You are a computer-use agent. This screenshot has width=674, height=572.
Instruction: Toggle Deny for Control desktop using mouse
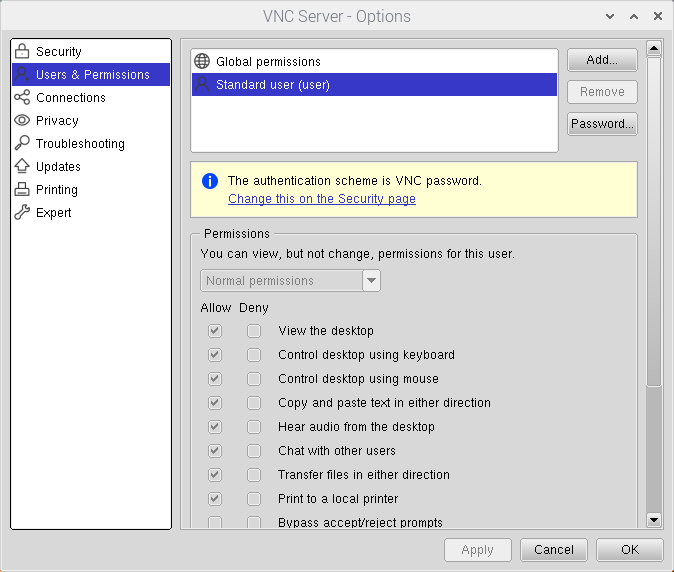pos(254,379)
